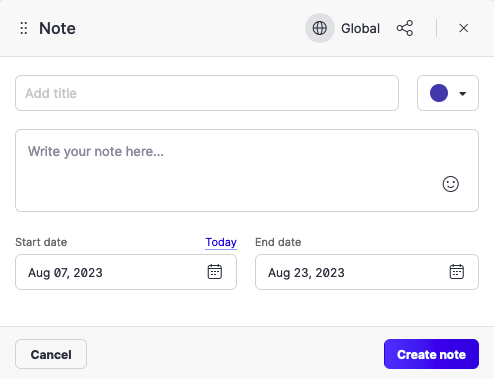Click the Note heading text

coord(57,28)
